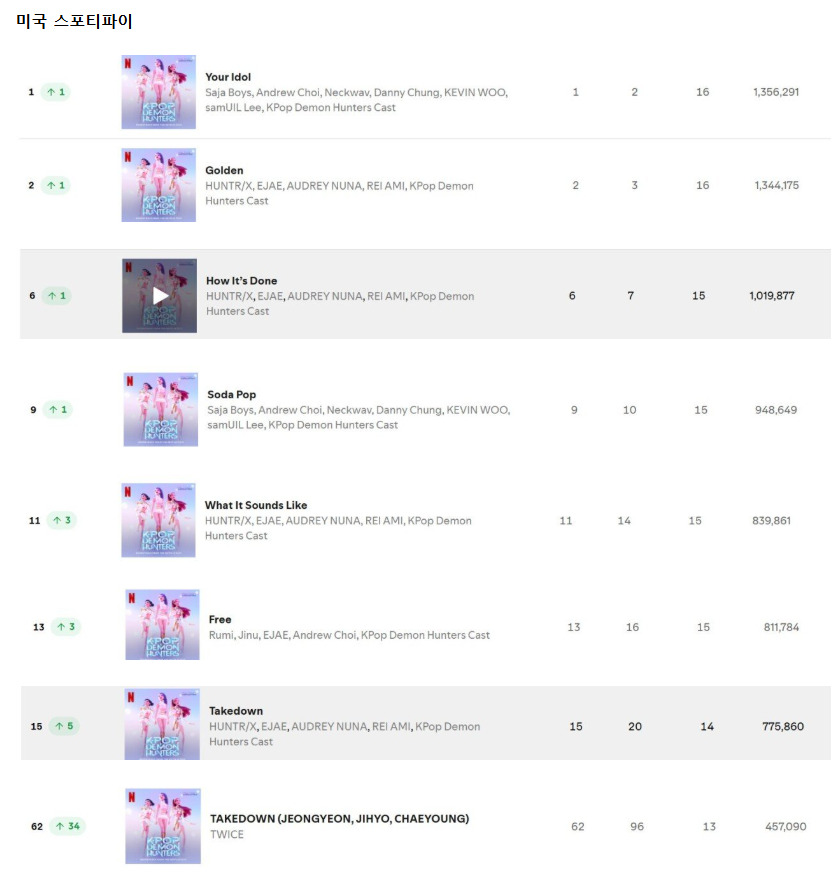
Task: Click the up 3 badge beside Free's rank 13
Action: 66,627
